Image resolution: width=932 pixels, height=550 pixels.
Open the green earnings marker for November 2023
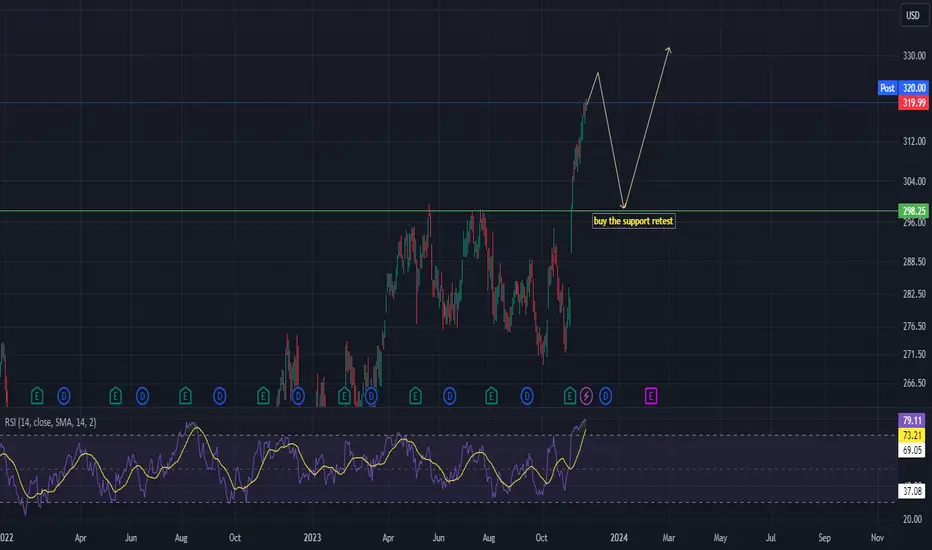pos(570,395)
